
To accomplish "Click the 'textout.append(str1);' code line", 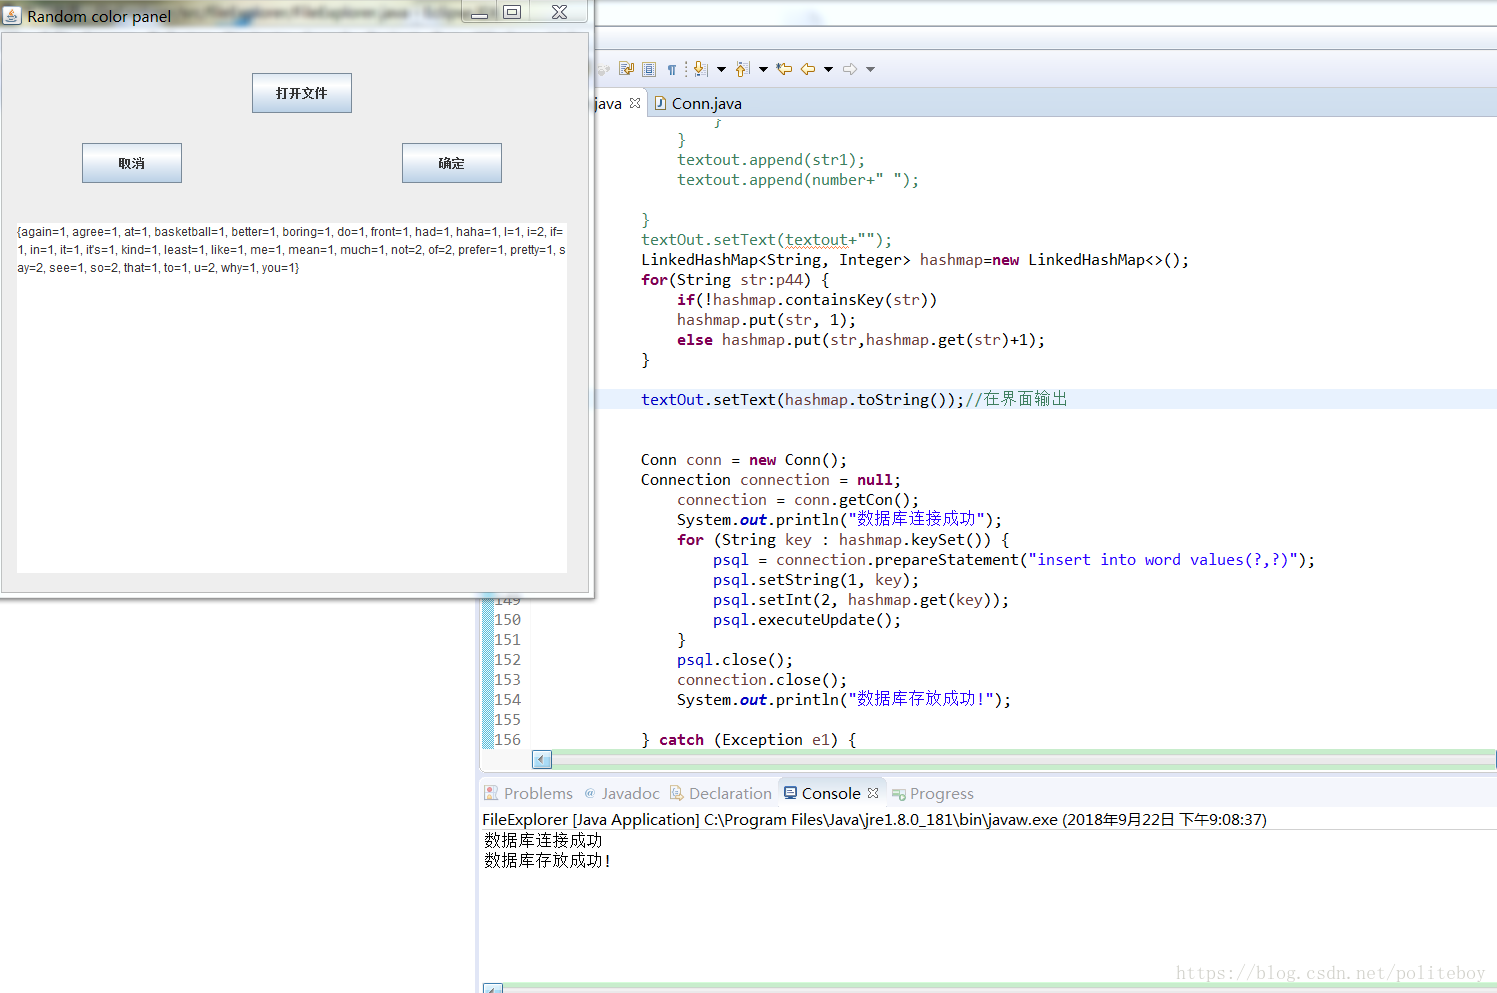I will [x=771, y=160].
